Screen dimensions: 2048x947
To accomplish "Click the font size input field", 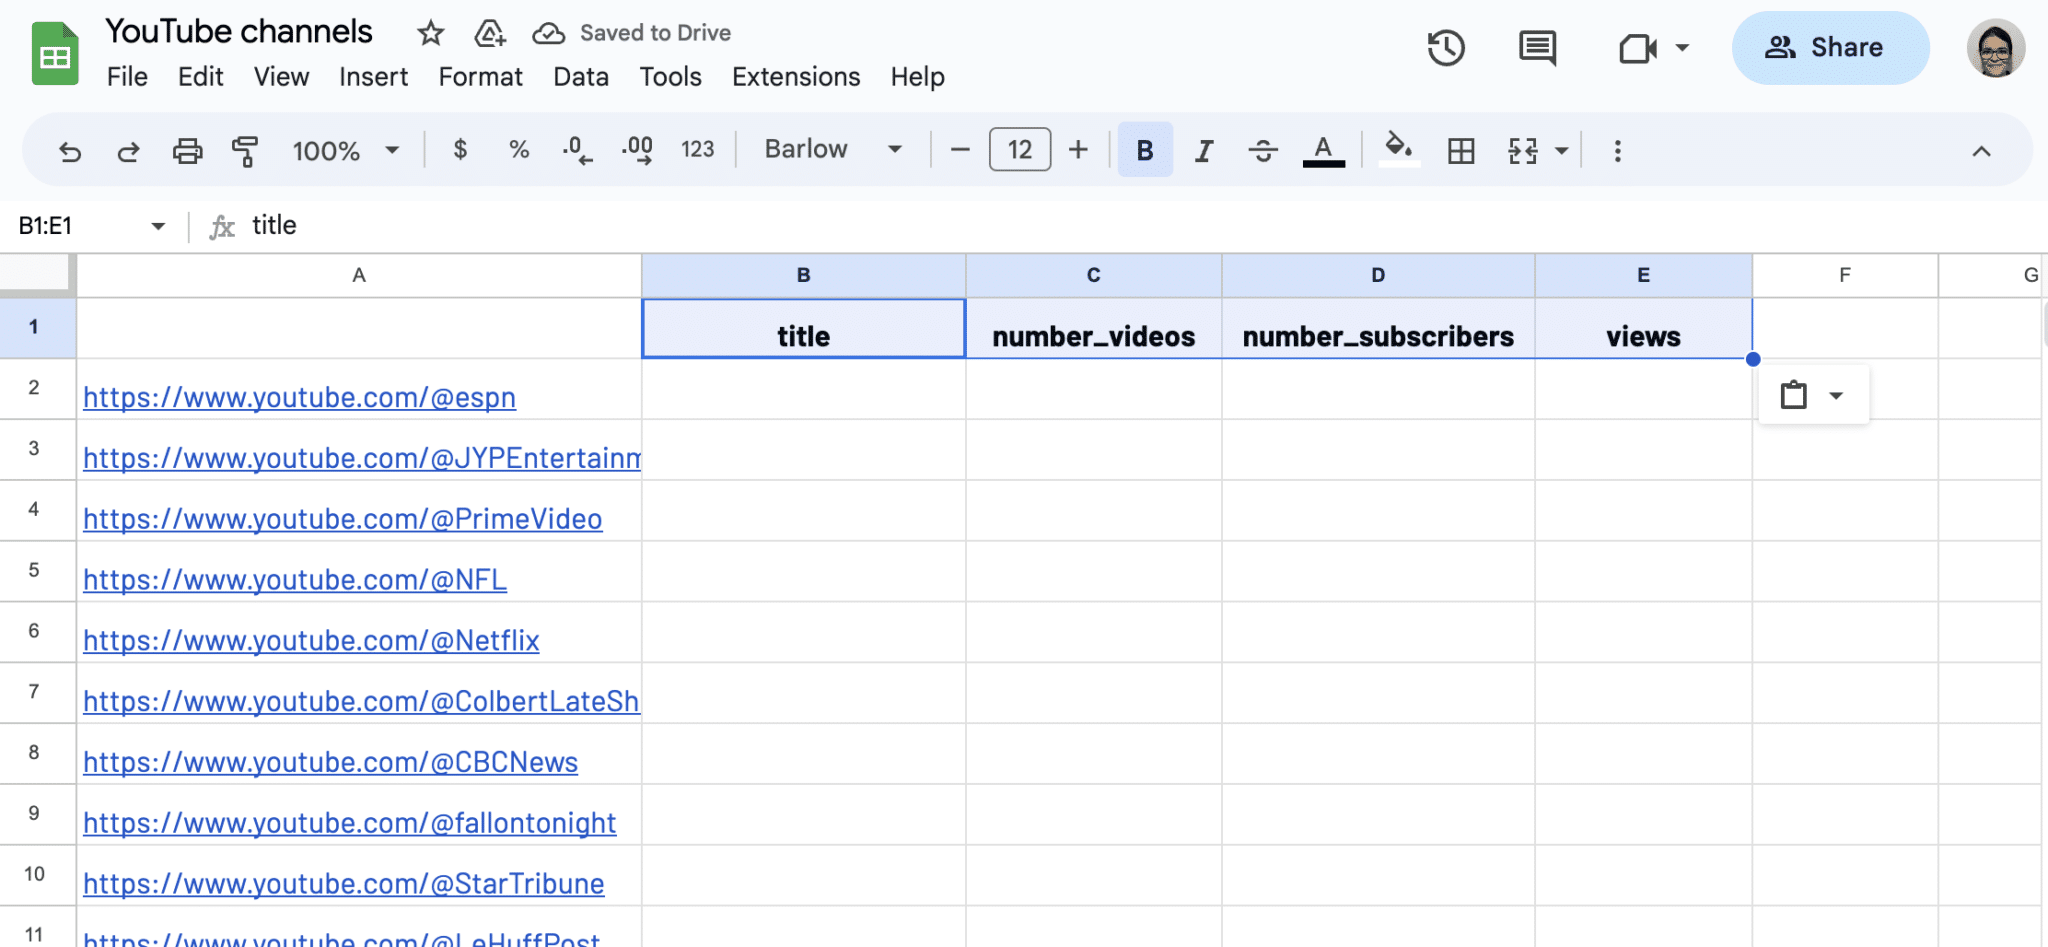I will pyautogui.click(x=1019, y=150).
